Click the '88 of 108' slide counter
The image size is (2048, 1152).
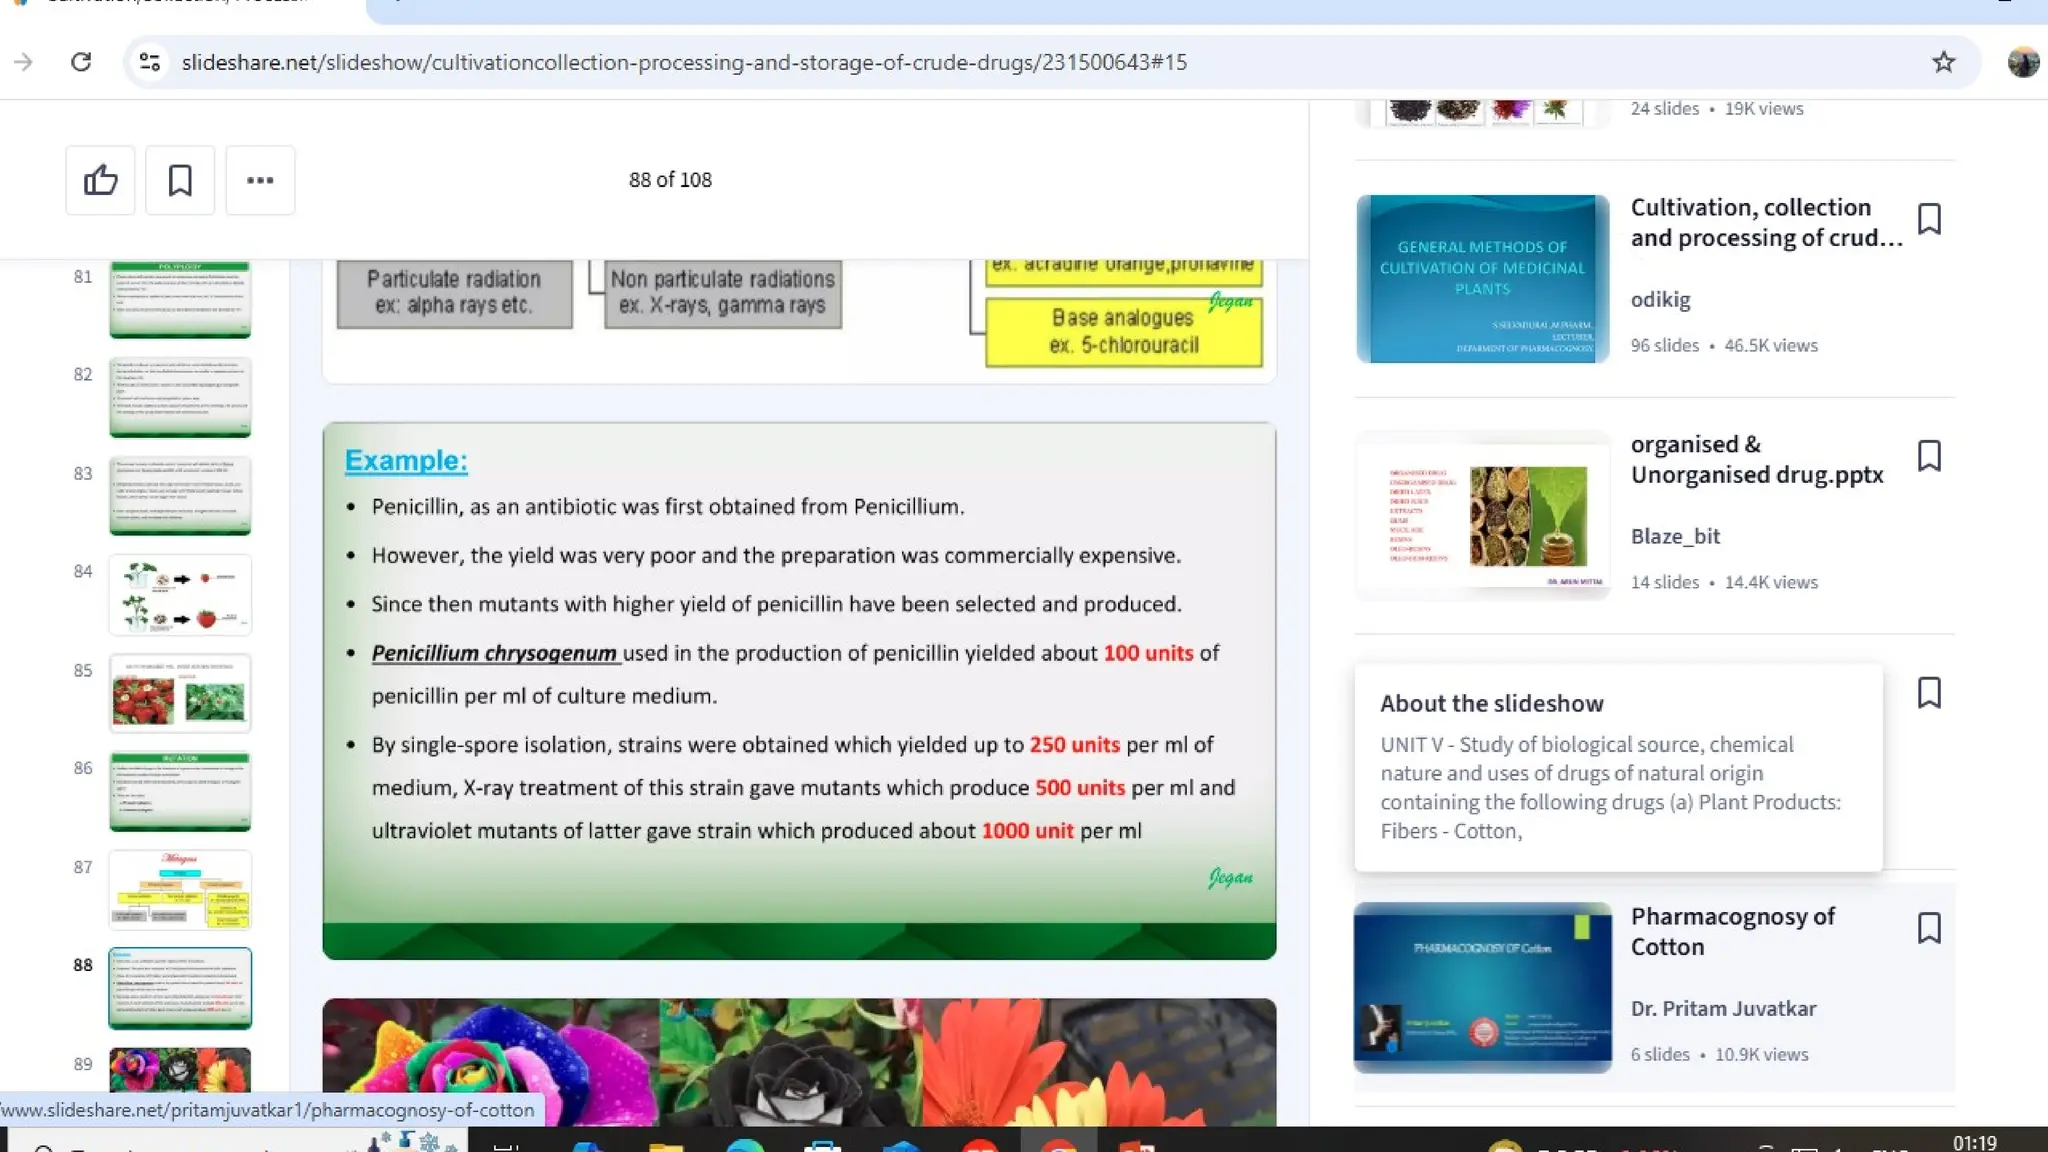click(670, 180)
